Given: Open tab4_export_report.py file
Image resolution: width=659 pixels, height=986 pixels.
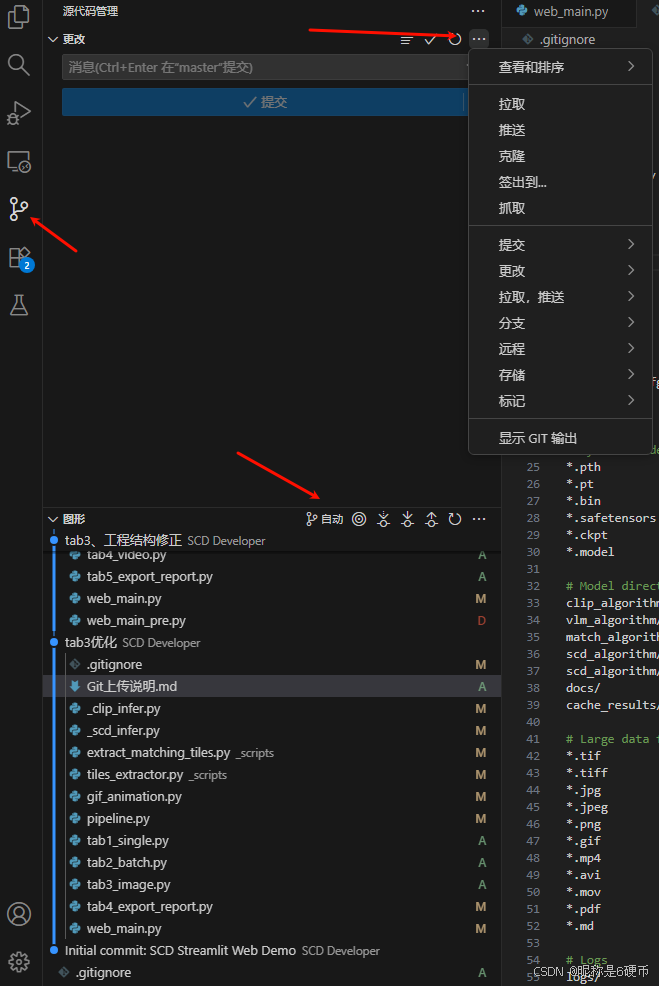Looking at the screenshot, I should point(272,907).
